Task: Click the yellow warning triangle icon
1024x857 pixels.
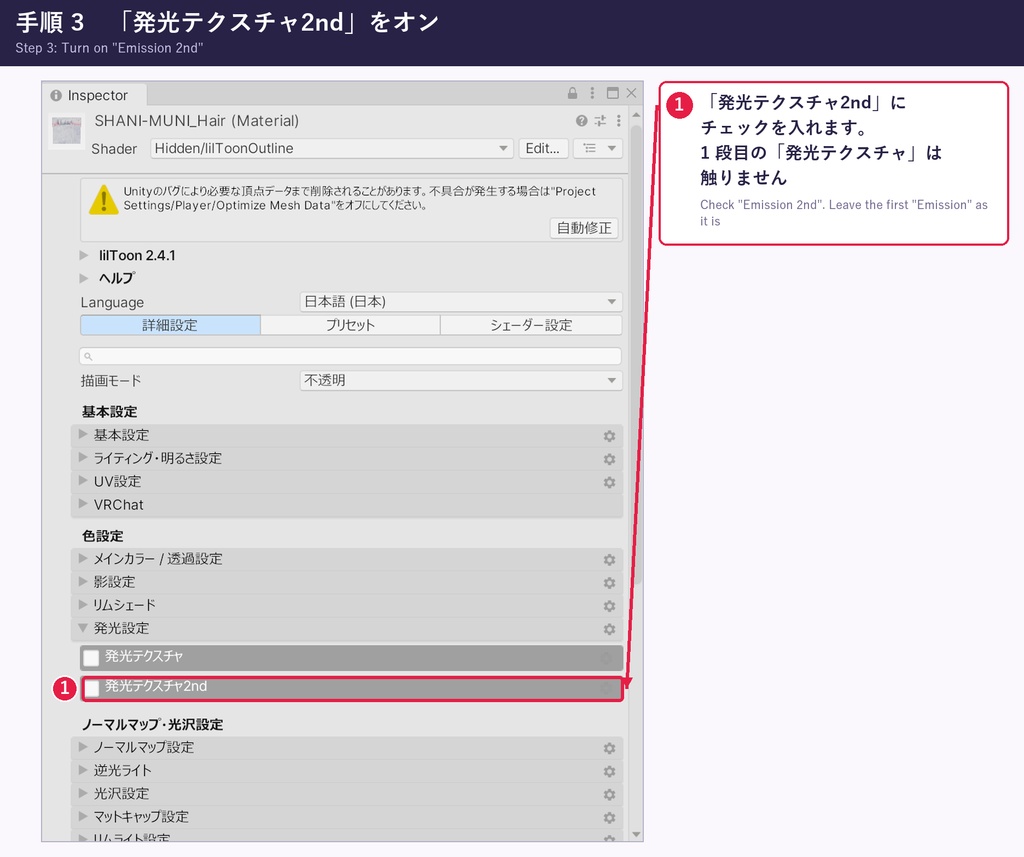Action: click(x=103, y=200)
